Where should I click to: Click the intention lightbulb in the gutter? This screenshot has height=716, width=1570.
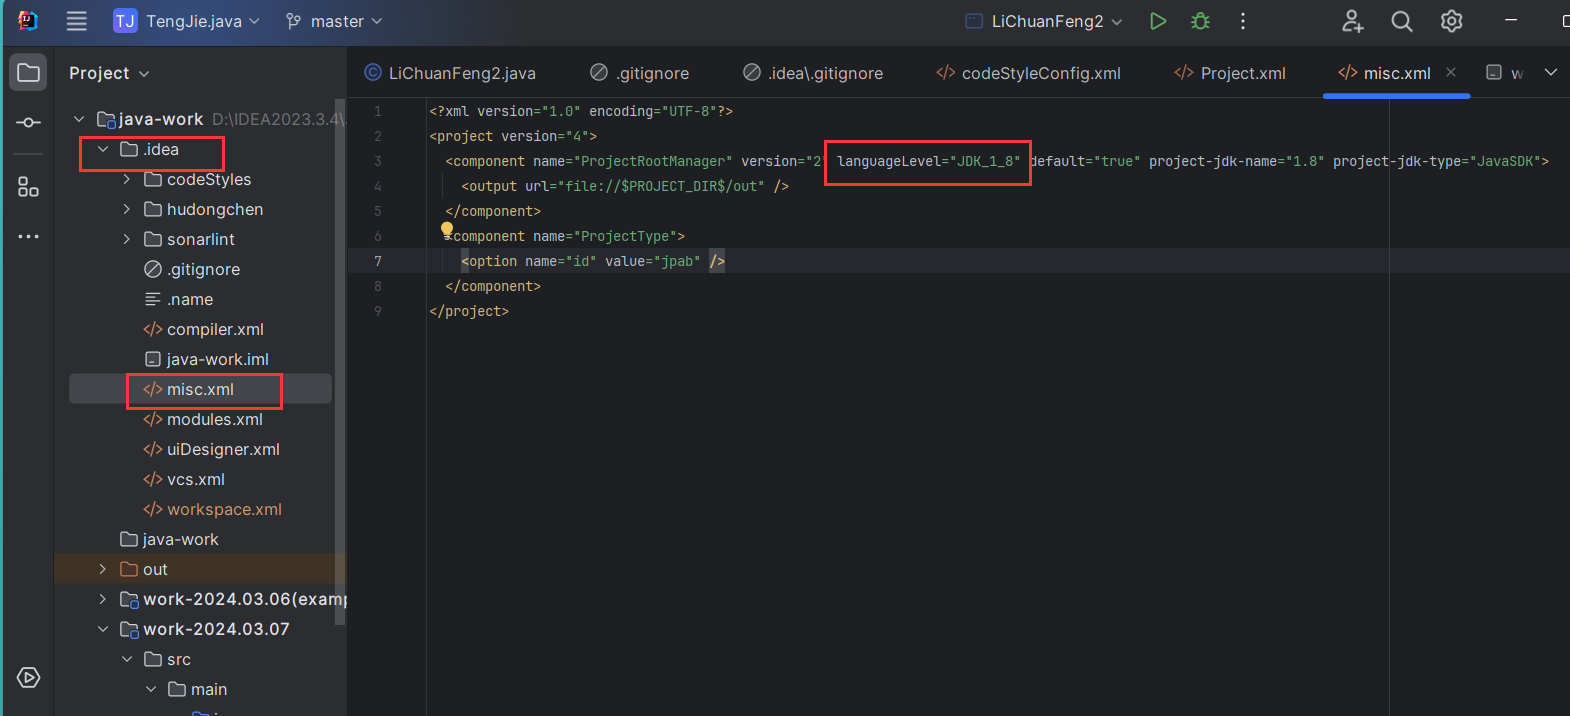coord(447,230)
